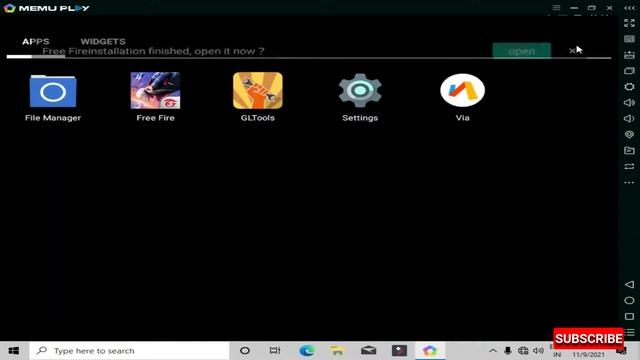
Task: Open the Android Settings app
Action: pos(360,97)
